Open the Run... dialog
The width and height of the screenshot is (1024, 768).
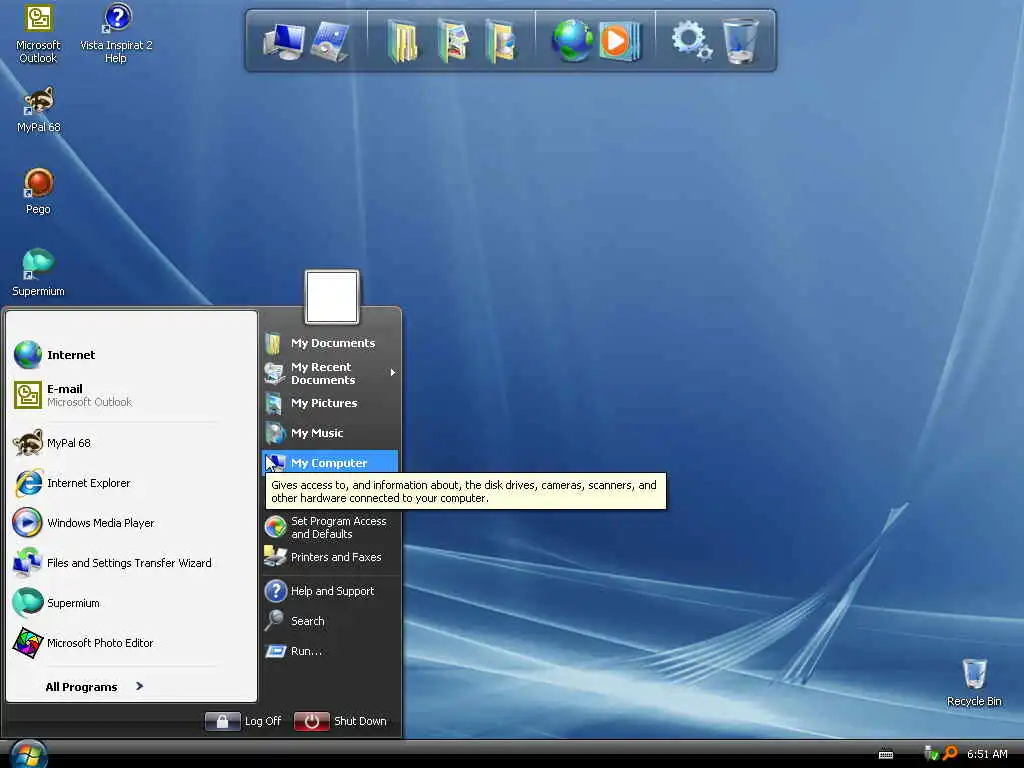(330, 651)
